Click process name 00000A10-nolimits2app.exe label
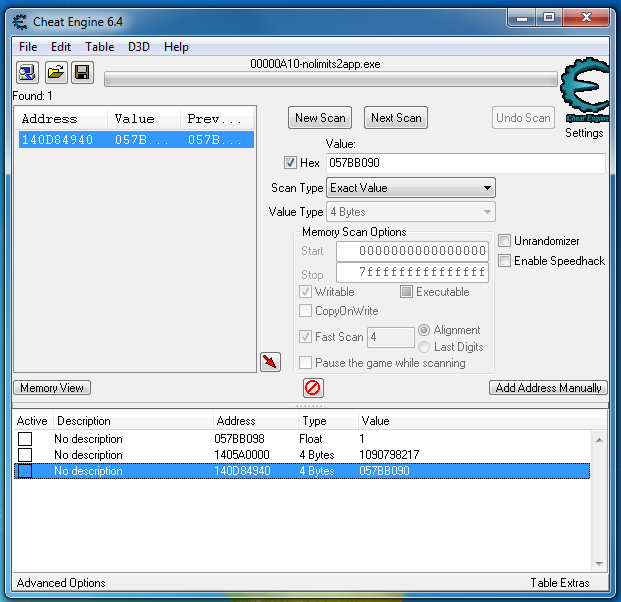 [x=315, y=64]
